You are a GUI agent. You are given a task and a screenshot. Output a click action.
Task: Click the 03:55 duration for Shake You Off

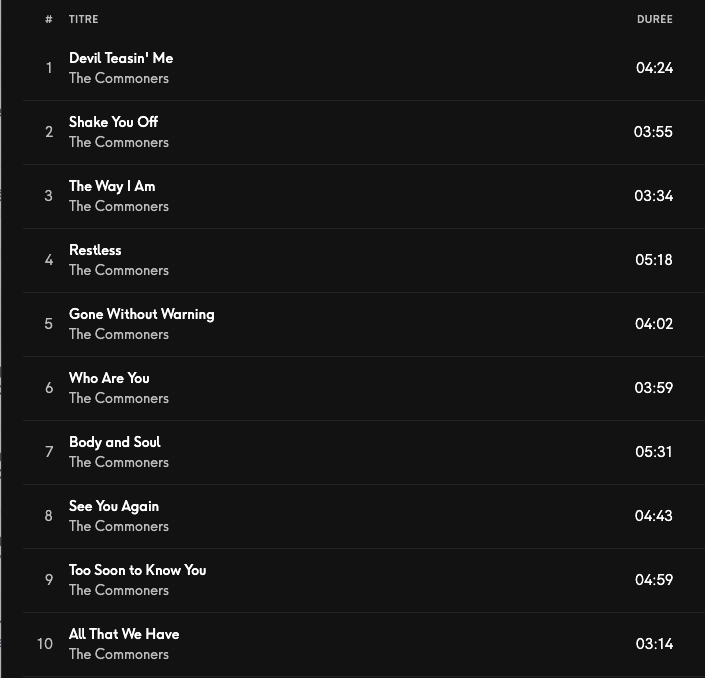[653, 132]
